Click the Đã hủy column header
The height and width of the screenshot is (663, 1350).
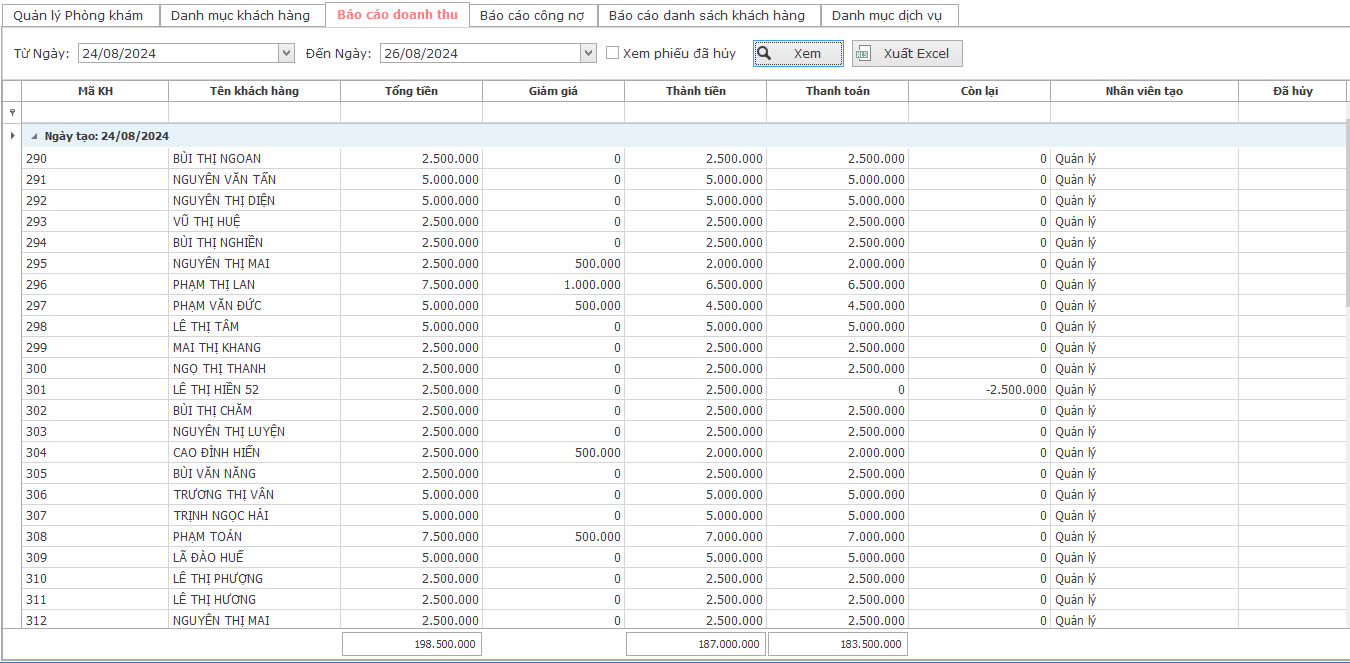[1292, 91]
